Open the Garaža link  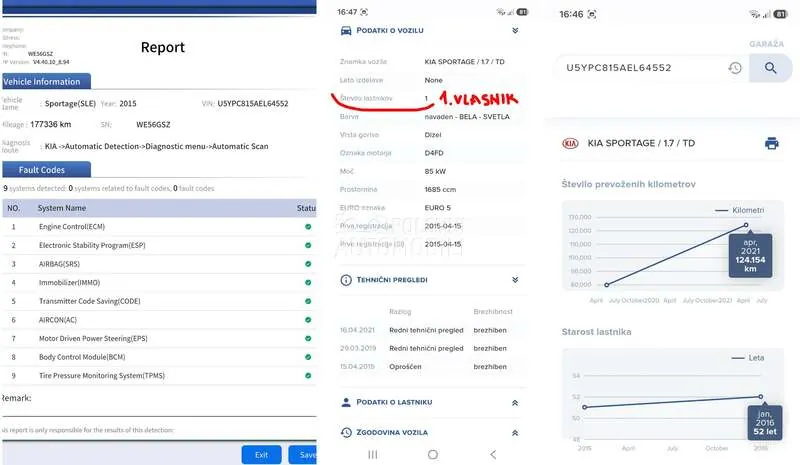click(x=766, y=44)
